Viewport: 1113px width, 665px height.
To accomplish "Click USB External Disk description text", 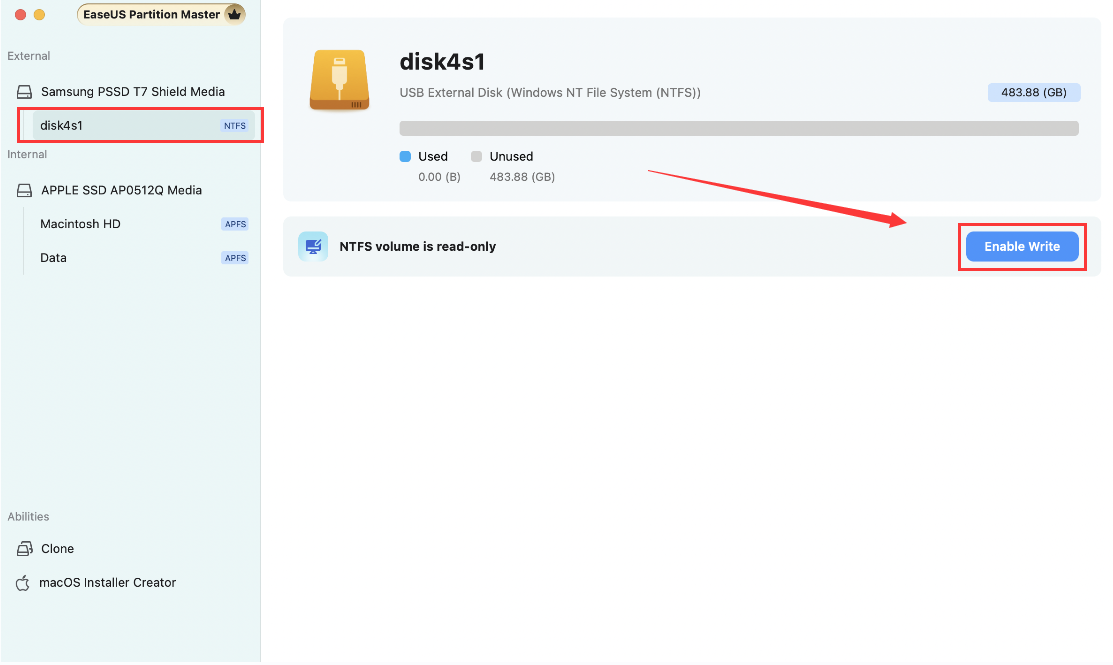I will tap(550, 92).
